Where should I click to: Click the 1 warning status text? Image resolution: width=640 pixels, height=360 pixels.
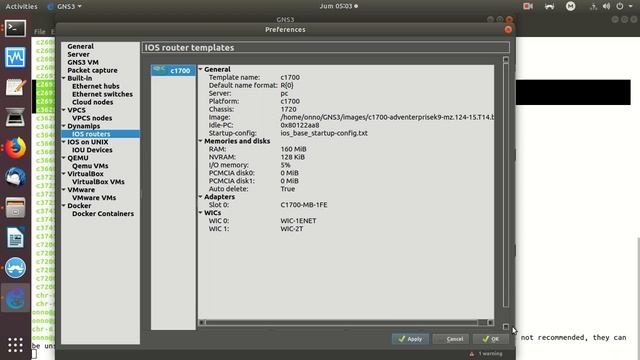tap(490, 354)
